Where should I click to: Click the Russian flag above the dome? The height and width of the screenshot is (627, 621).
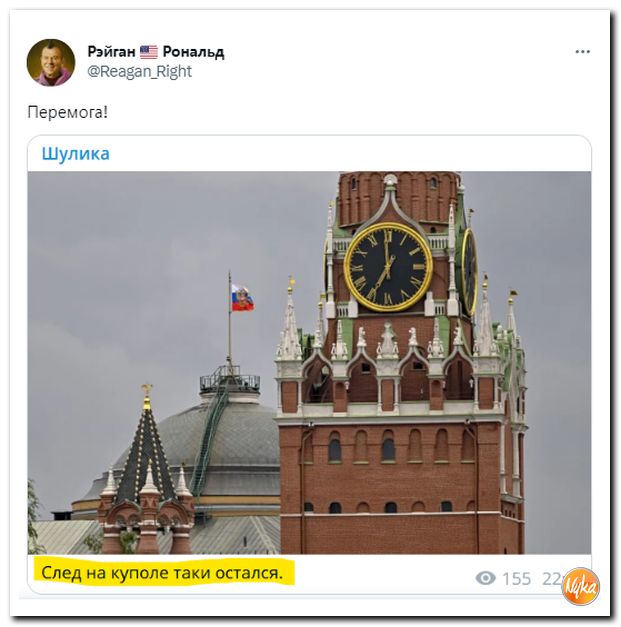pos(242,298)
